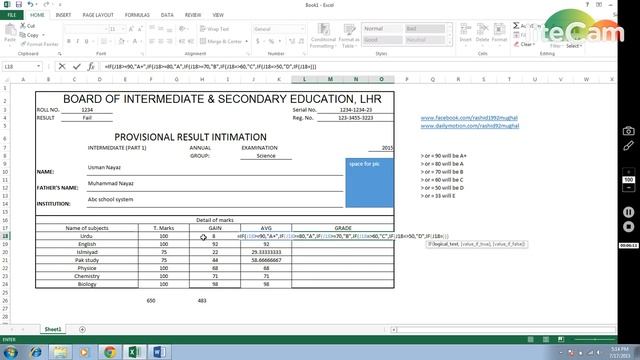Take a snapshot with liteCam camera icon
This screenshot has height=360, width=640.
[x=629, y=131]
